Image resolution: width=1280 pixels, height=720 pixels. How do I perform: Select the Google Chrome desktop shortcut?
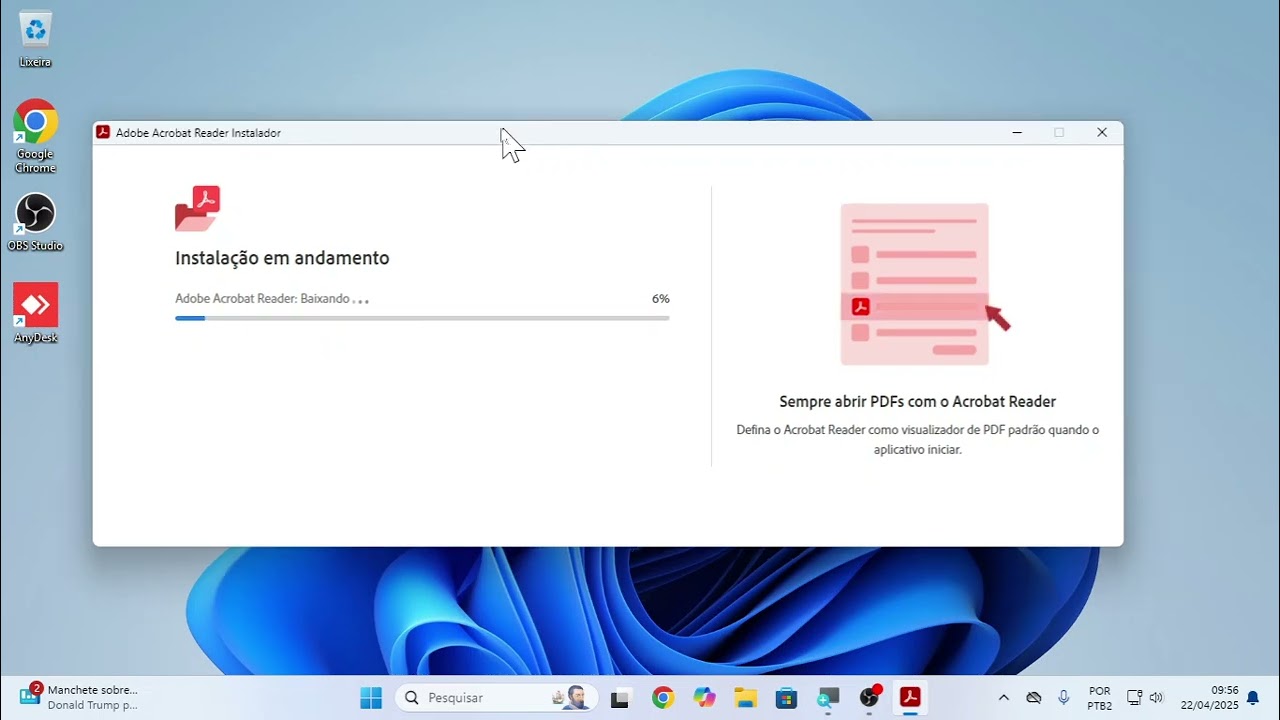point(35,136)
